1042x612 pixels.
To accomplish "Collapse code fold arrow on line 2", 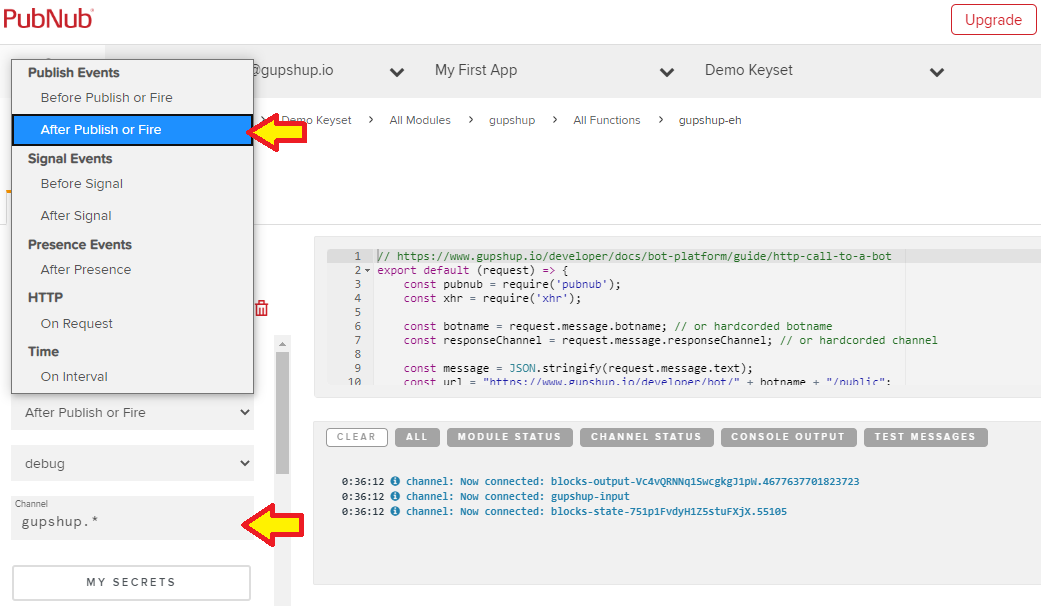I will tap(367, 270).
